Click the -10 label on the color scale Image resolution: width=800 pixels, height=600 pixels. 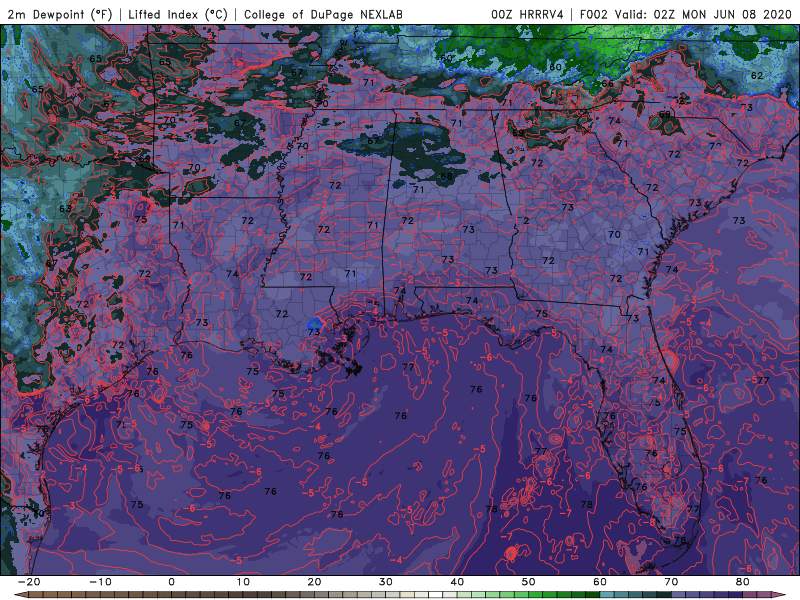click(100, 582)
